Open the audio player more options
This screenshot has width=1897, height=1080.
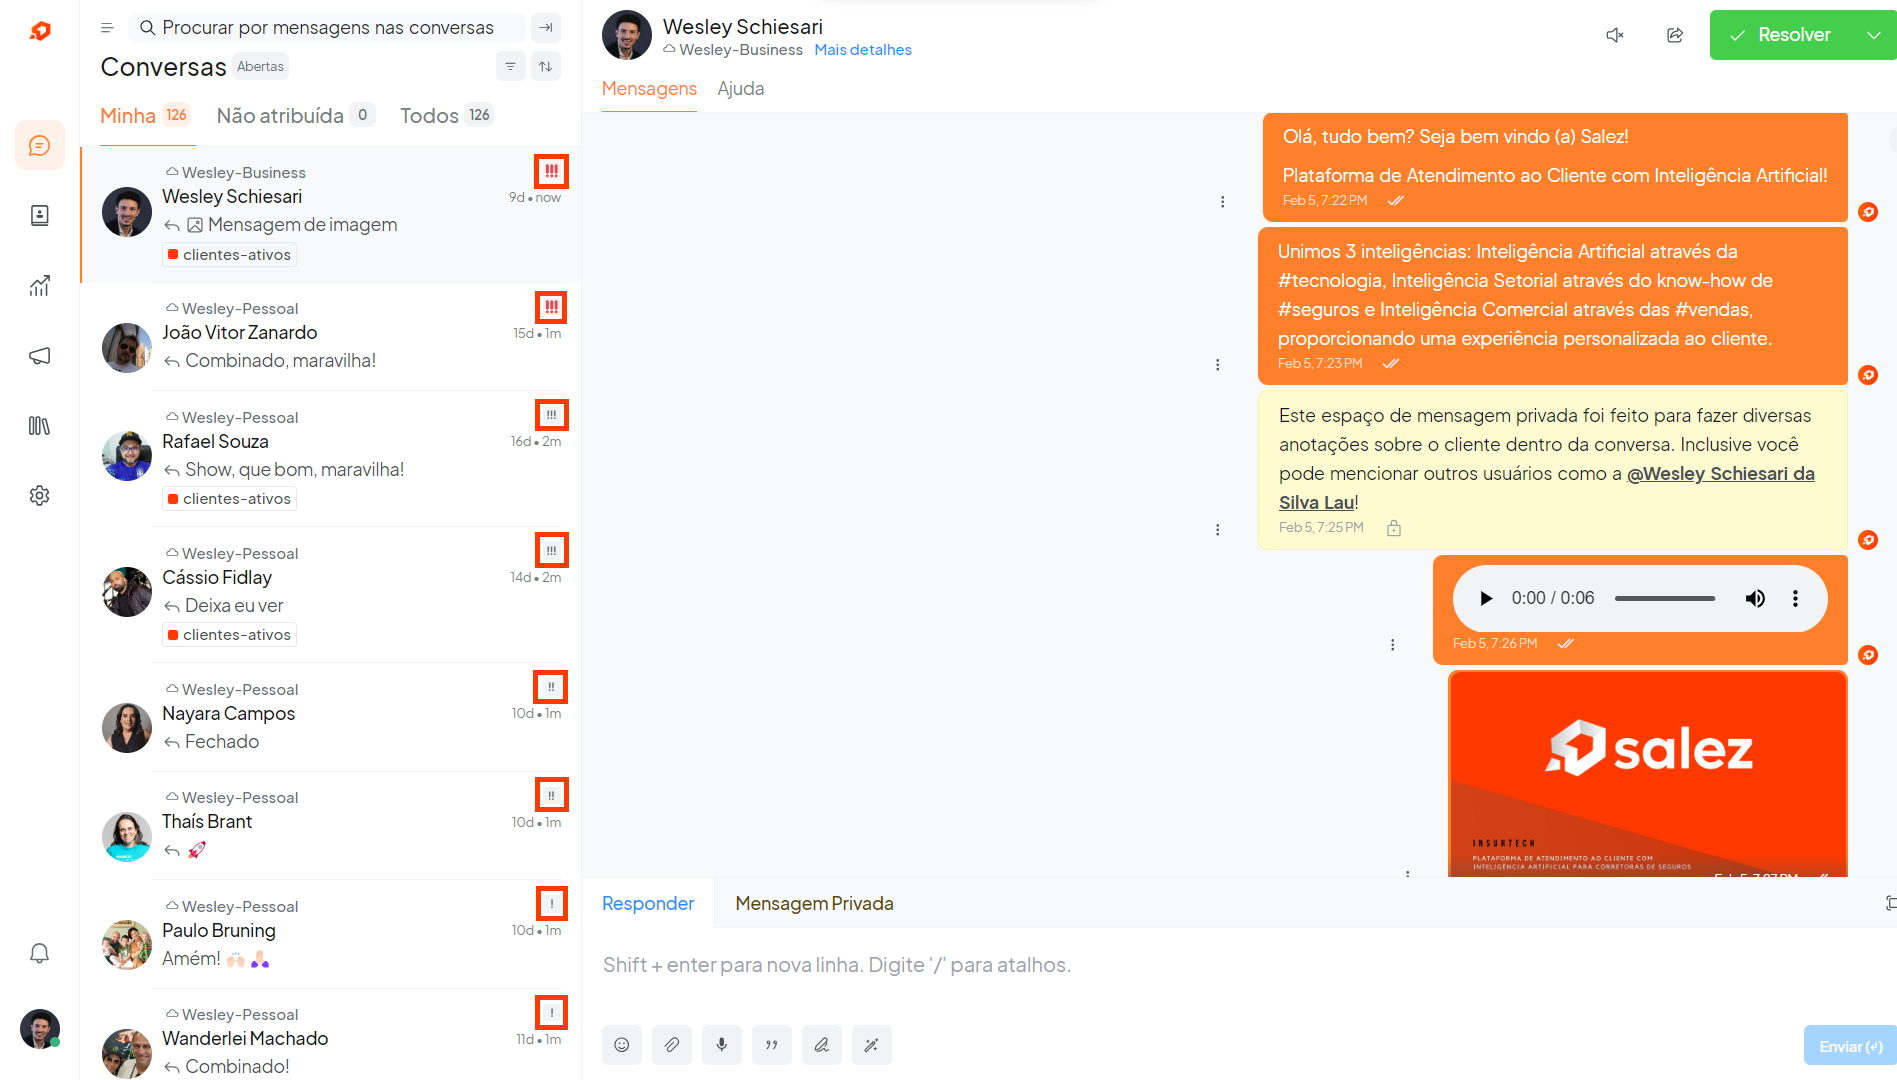1795,598
